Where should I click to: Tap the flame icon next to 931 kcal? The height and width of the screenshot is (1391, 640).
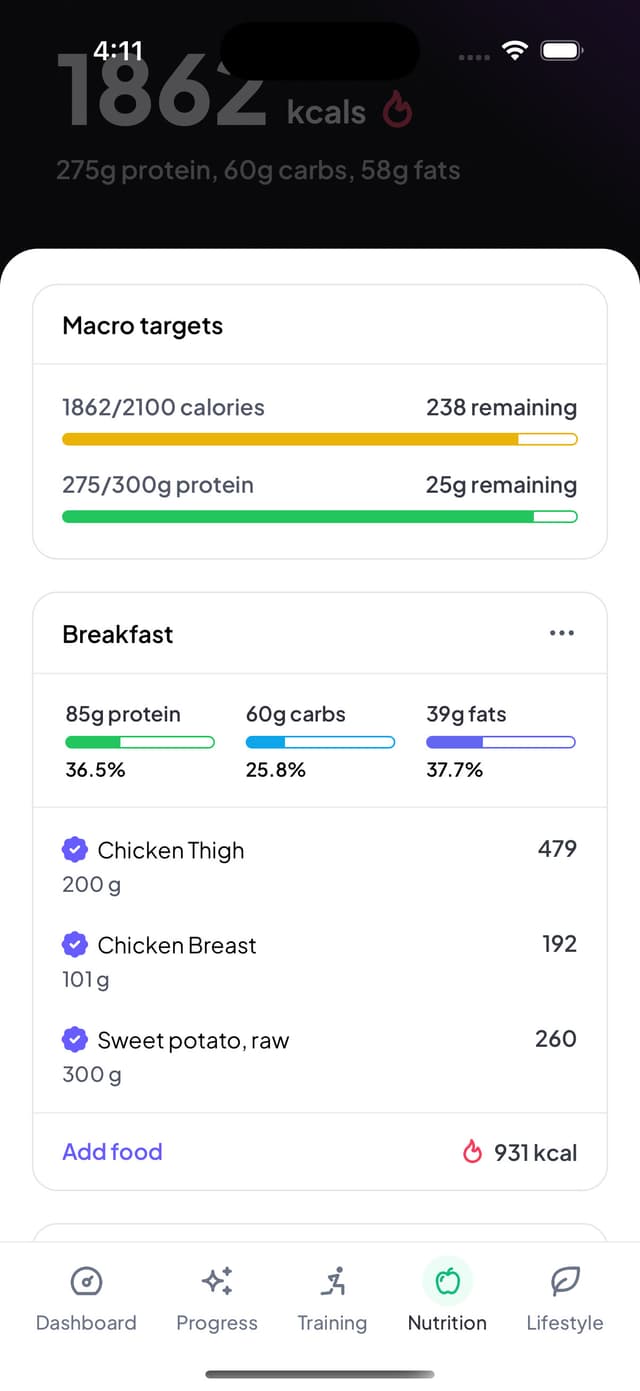click(x=472, y=1152)
